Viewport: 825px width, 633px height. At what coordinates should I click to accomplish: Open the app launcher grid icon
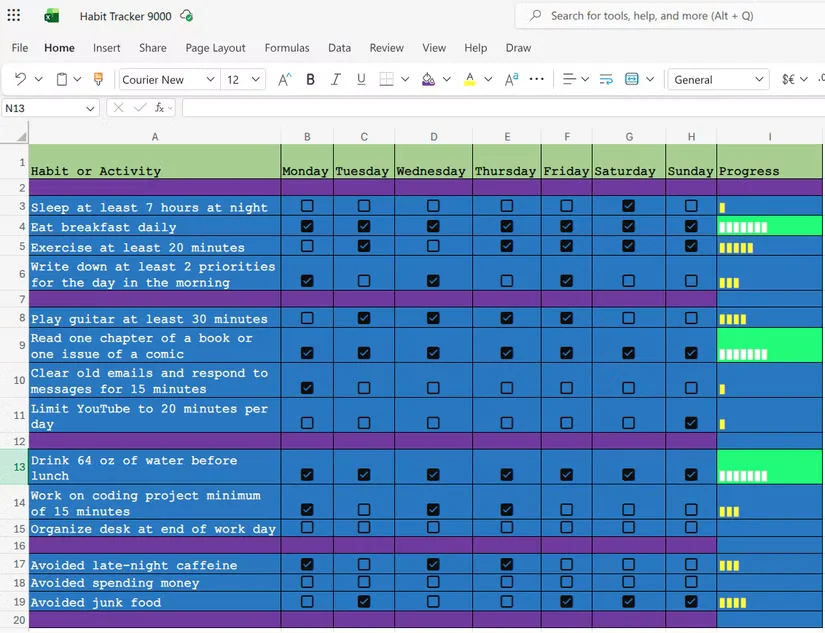(x=14, y=15)
